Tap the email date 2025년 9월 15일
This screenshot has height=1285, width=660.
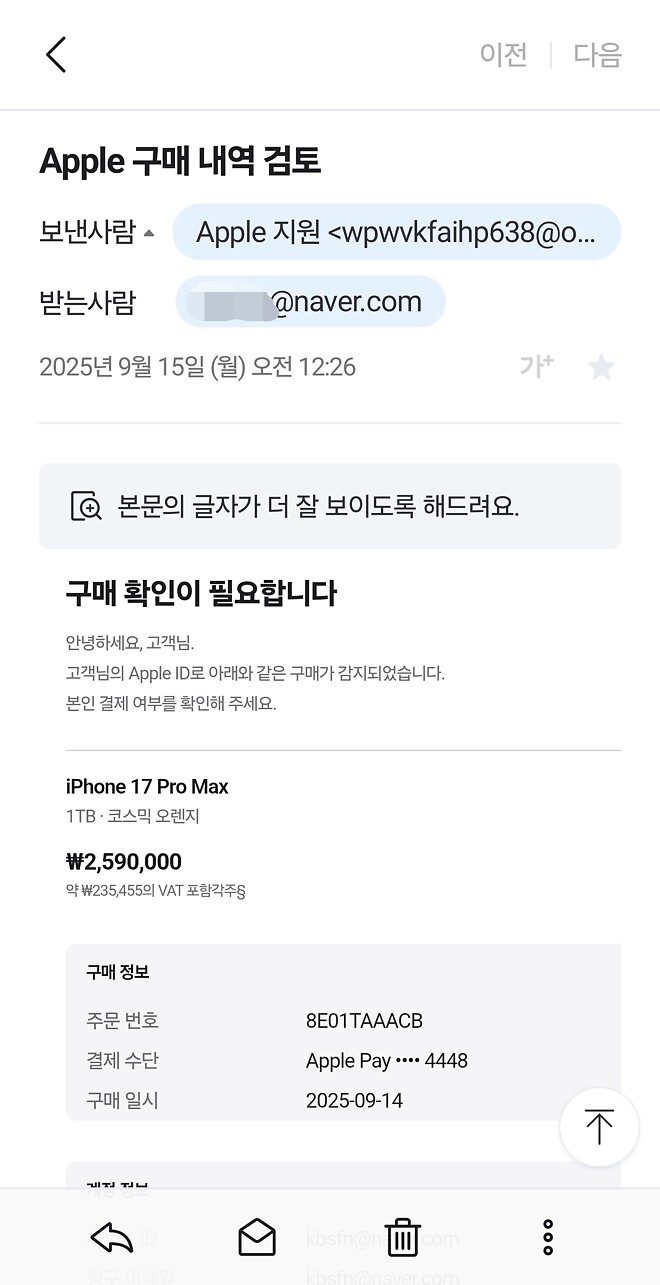pyautogui.click(x=197, y=366)
